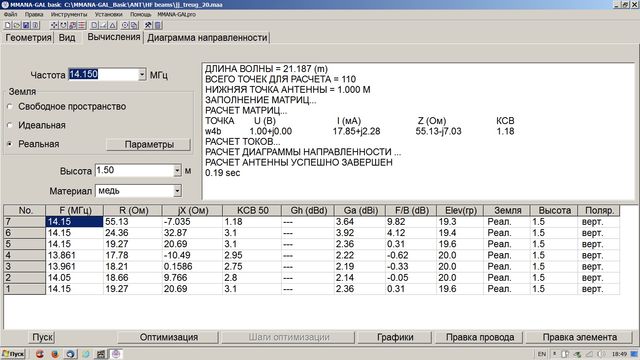Screen dimensions: 640x360
Task: Expand the Материал material dropdown
Action: [177, 191]
